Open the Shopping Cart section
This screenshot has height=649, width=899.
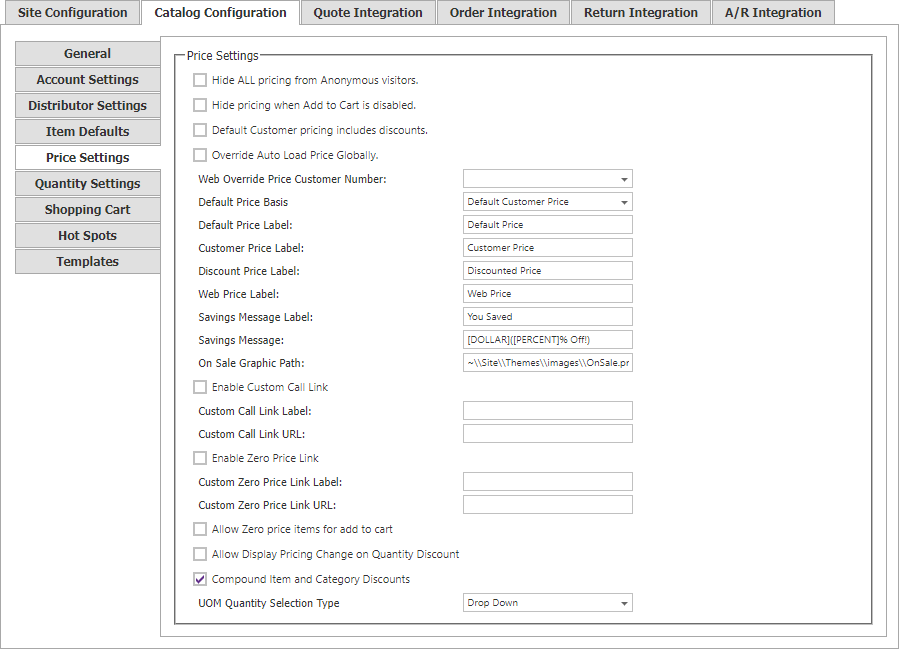[88, 210]
